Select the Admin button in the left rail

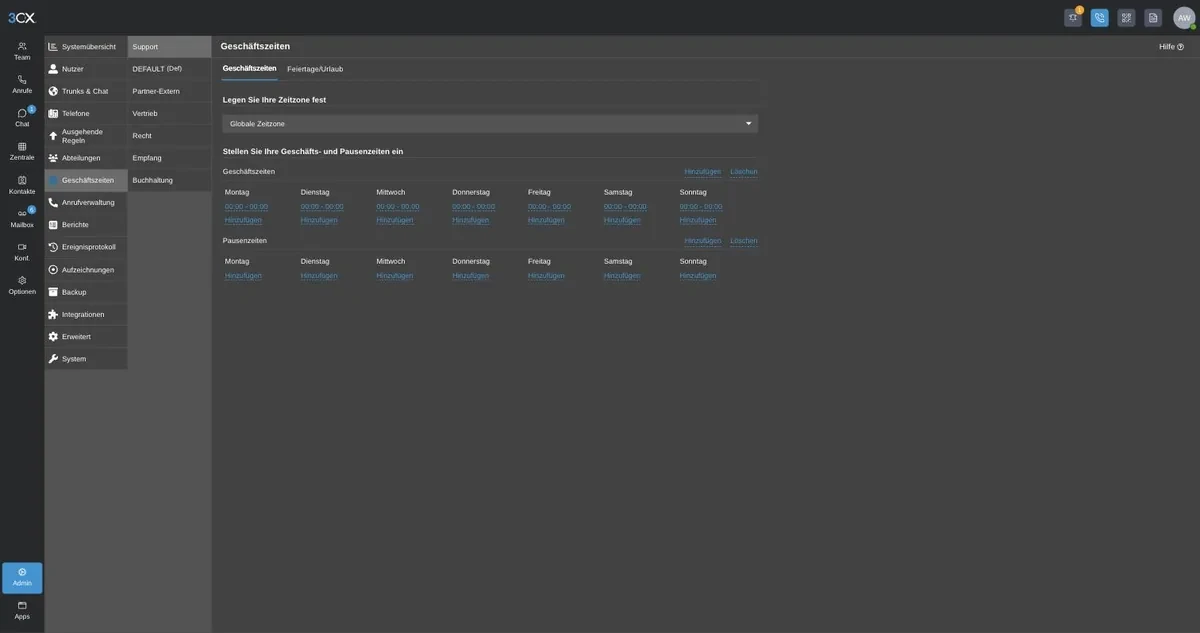(x=22, y=577)
